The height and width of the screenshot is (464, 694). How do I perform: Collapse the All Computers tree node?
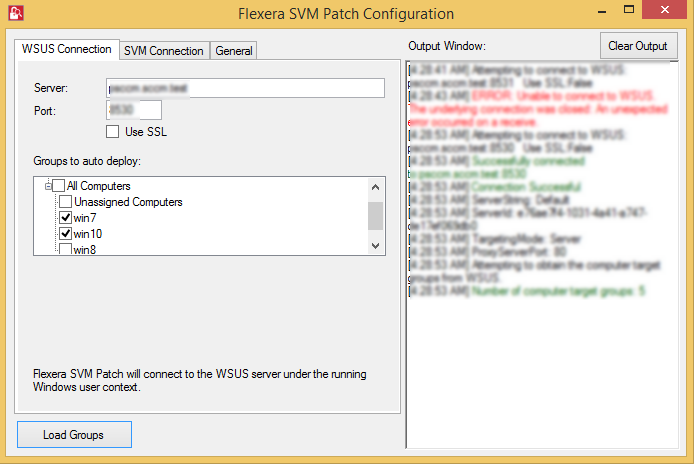coord(46,186)
